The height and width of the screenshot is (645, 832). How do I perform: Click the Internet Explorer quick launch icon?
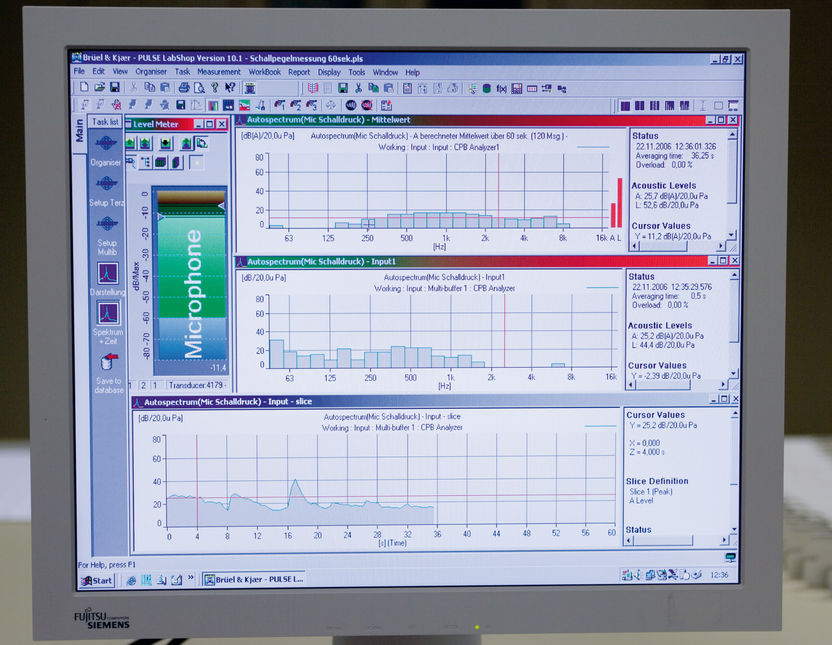pyautogui.click(x=131, y=580)
